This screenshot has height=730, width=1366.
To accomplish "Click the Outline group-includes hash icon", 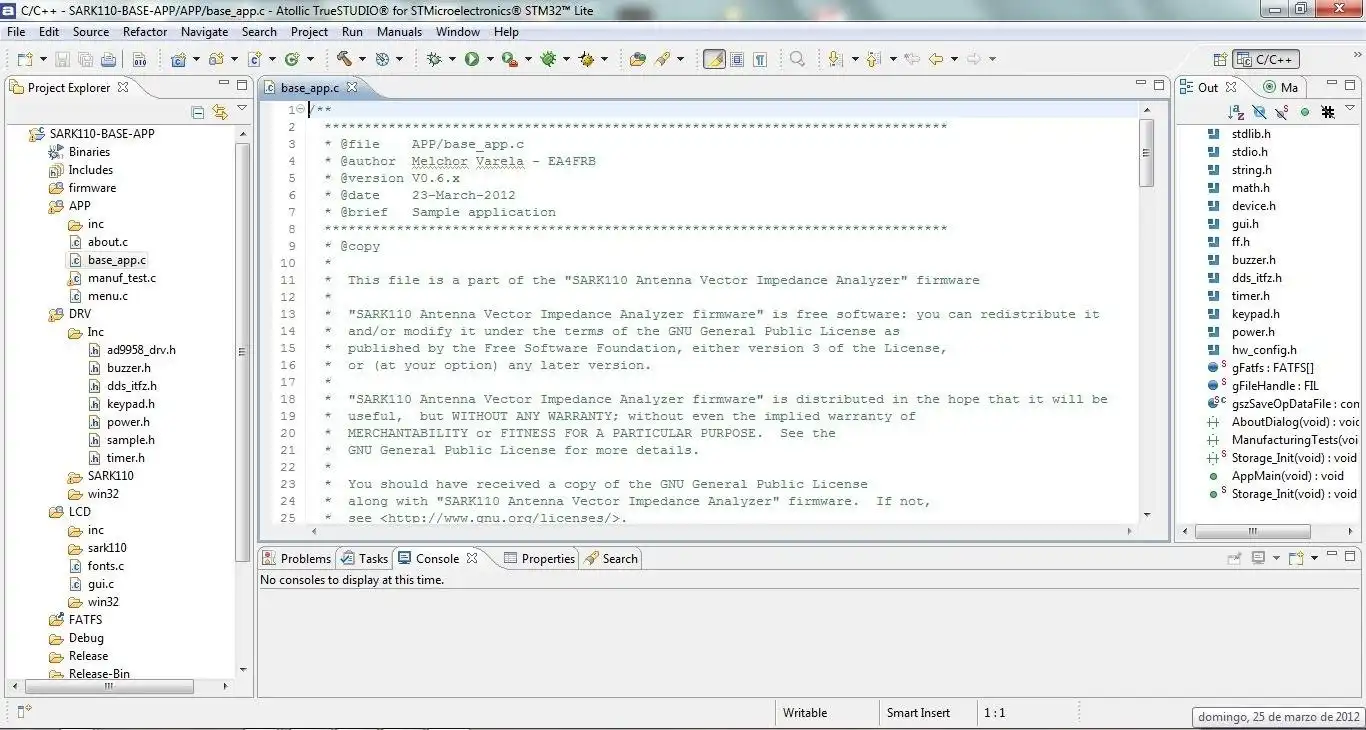I will tap(1328, 113).
